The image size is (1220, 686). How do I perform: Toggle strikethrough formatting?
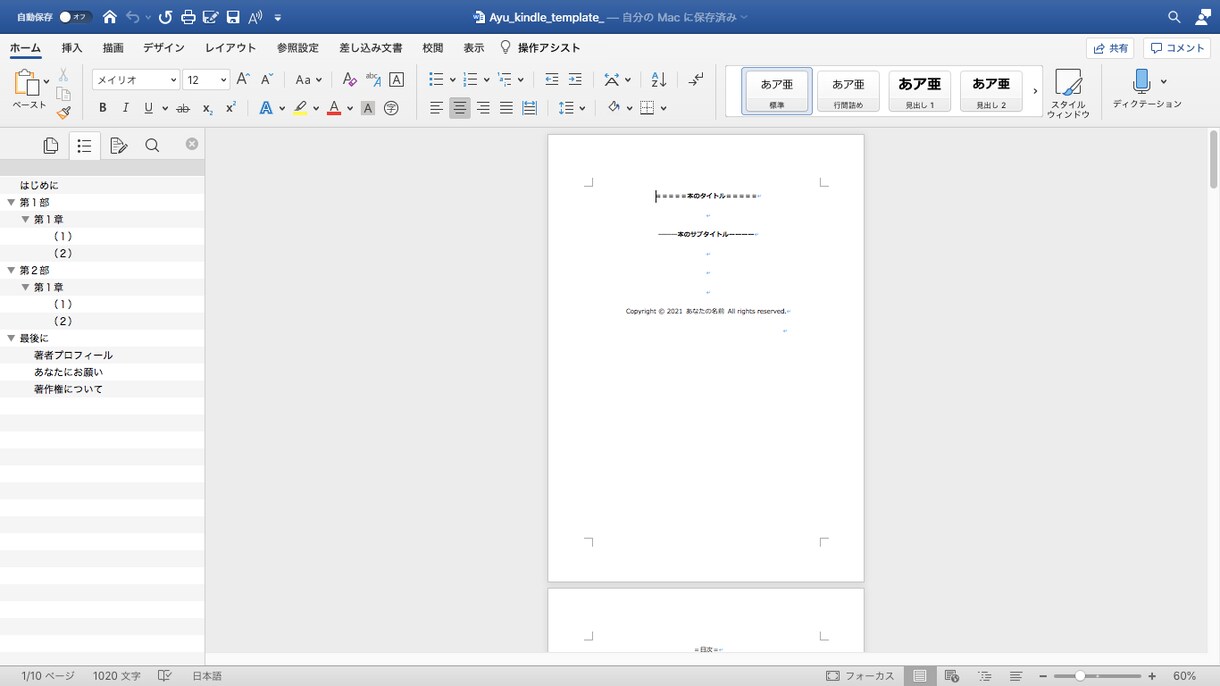pos(183,108)
